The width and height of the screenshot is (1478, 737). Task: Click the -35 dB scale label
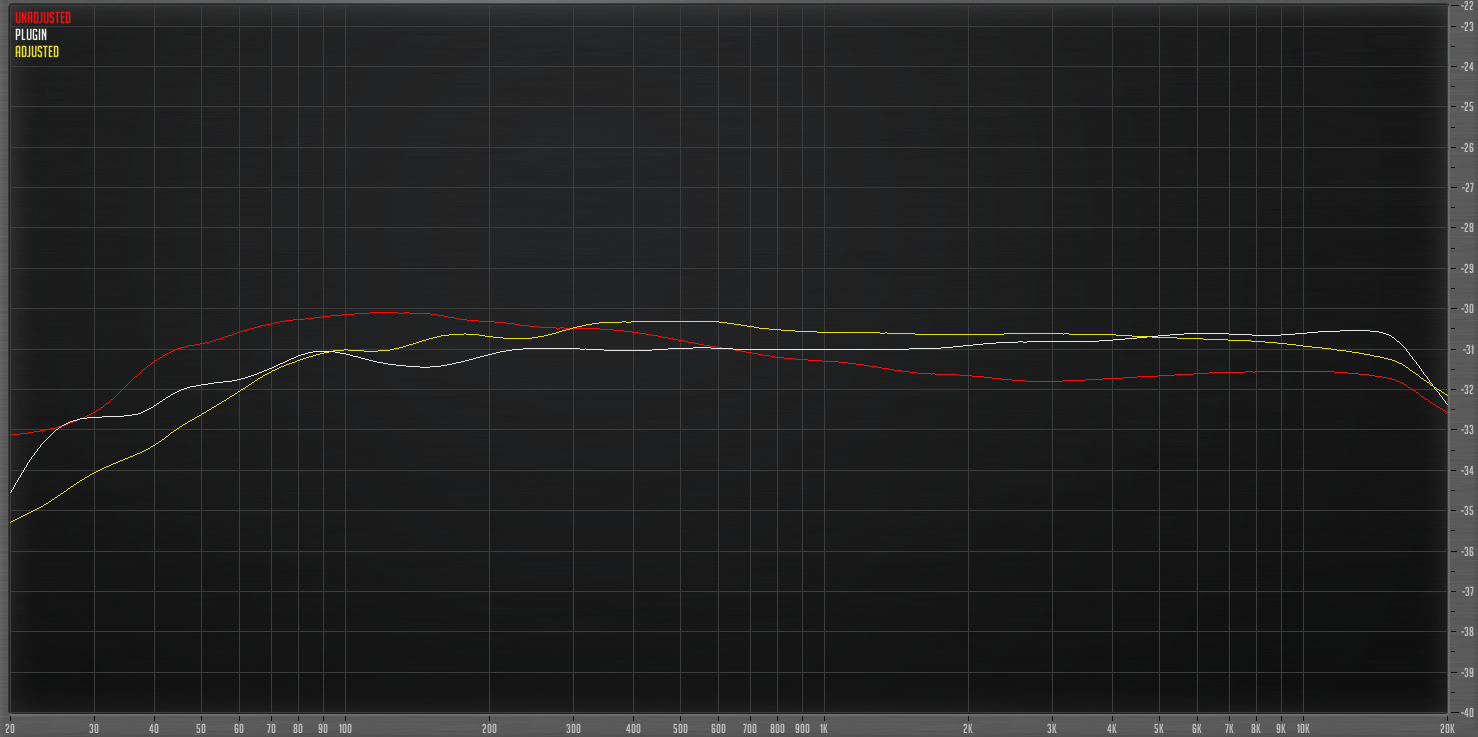click(1468, 511)
